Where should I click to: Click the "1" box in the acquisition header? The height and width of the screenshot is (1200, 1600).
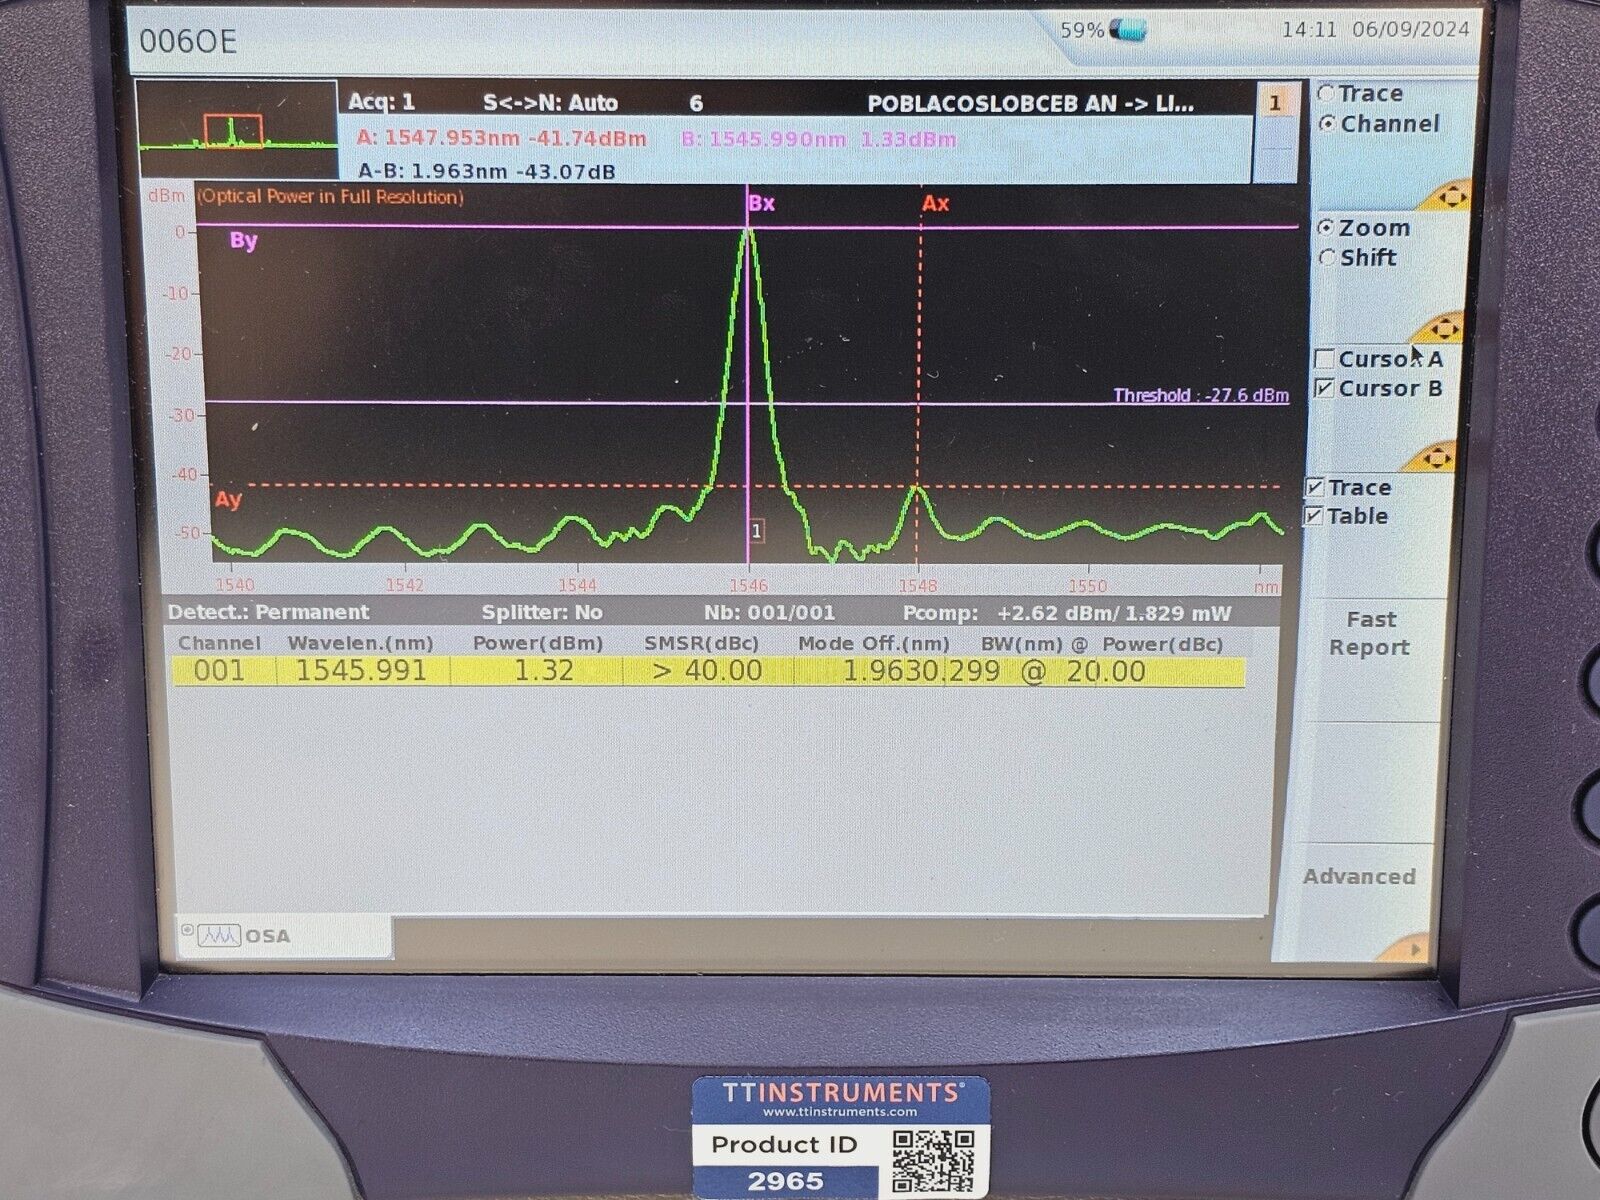tap(1271, 102)
